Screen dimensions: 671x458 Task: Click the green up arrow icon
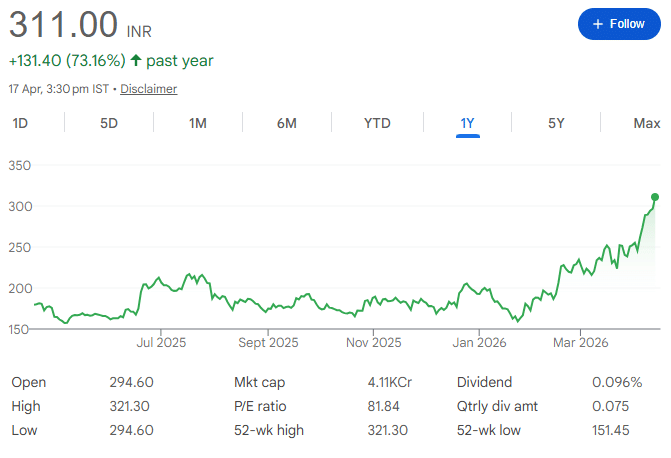135,61
